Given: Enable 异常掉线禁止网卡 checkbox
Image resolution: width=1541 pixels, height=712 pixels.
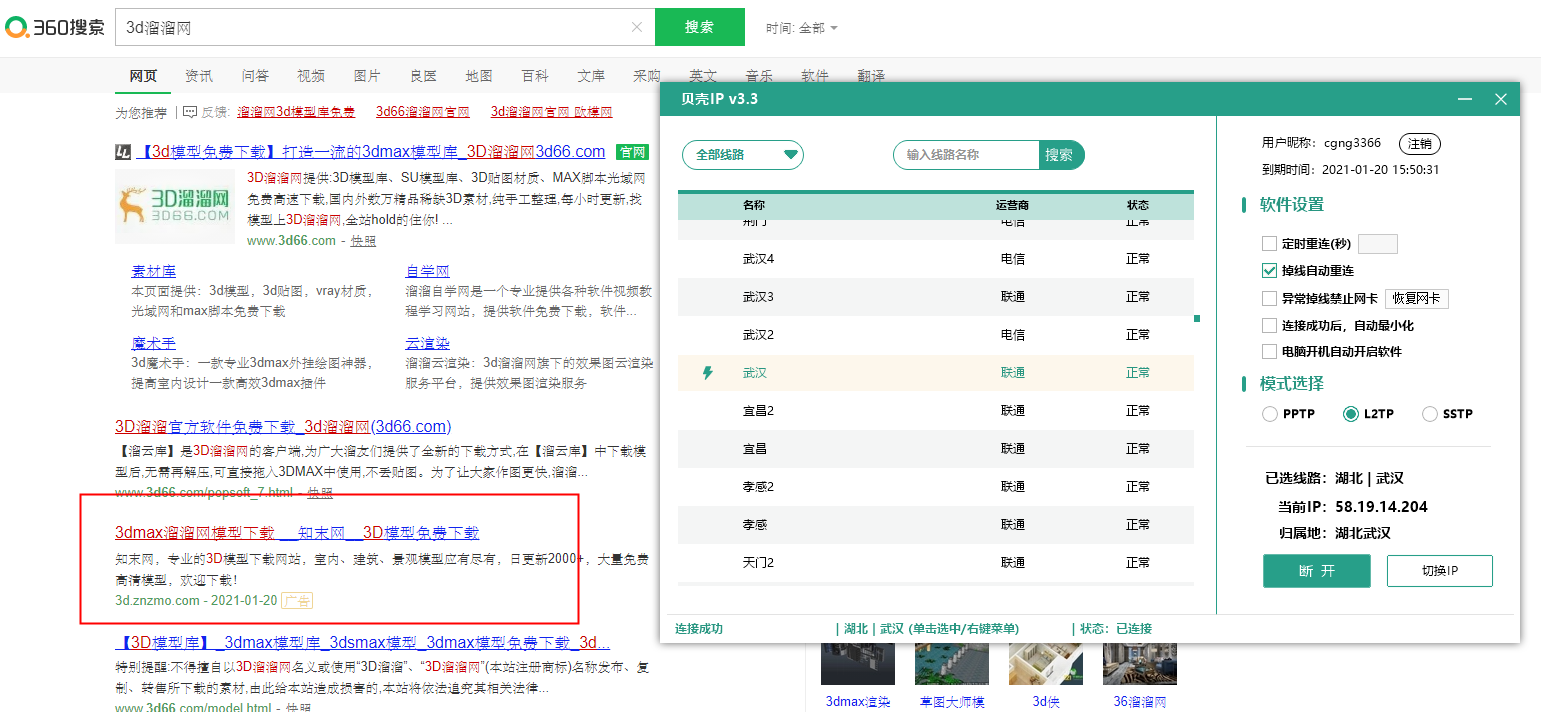Looking at the screenshot, I should pos(1270,298).
